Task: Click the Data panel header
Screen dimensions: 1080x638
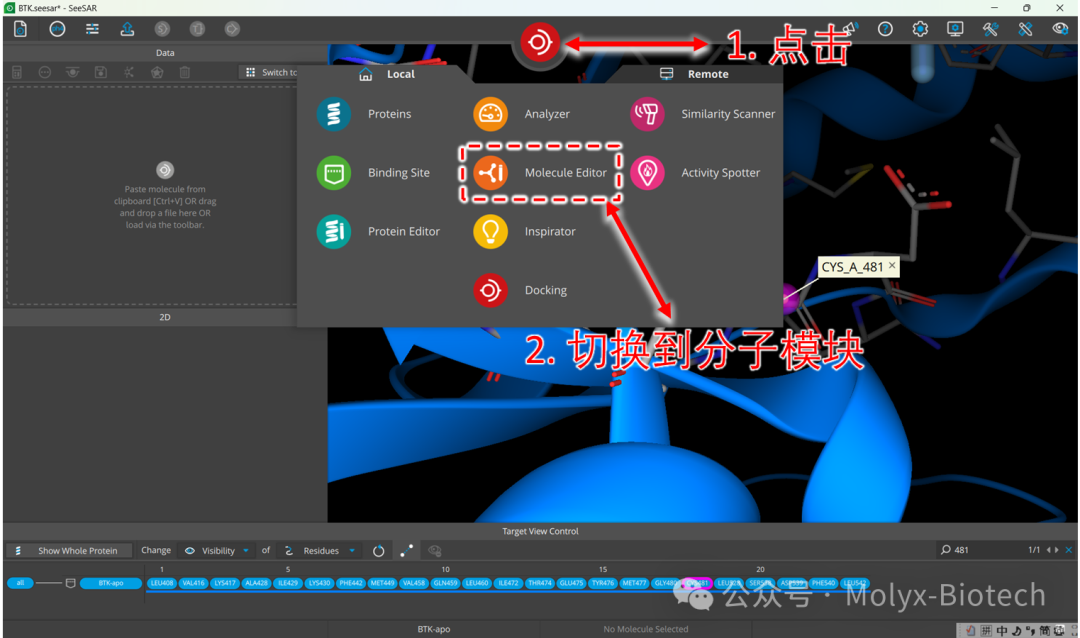Action: click(x=165, y=52)
